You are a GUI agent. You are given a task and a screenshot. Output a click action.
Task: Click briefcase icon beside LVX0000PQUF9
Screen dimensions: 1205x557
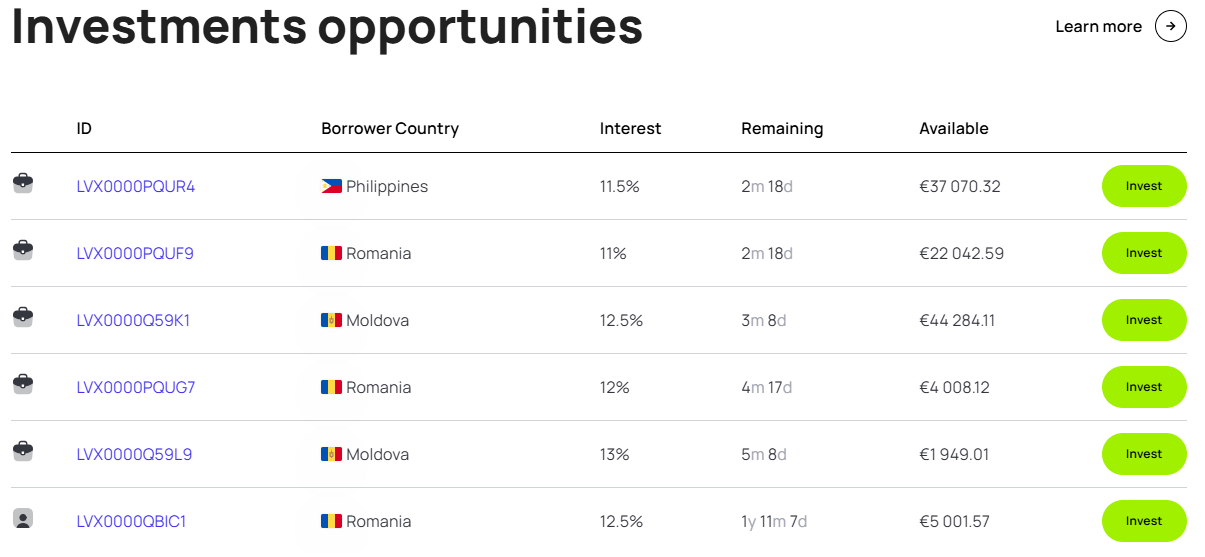pos(23,251)
